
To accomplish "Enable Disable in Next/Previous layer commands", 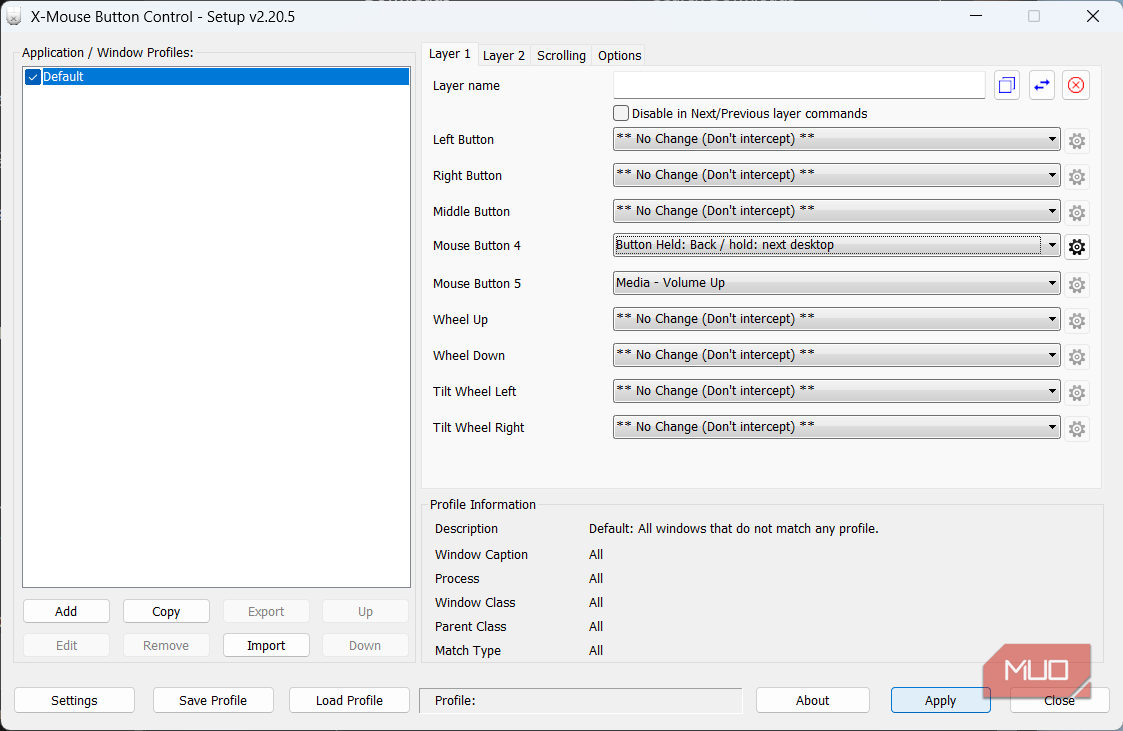I will (621, 113).
